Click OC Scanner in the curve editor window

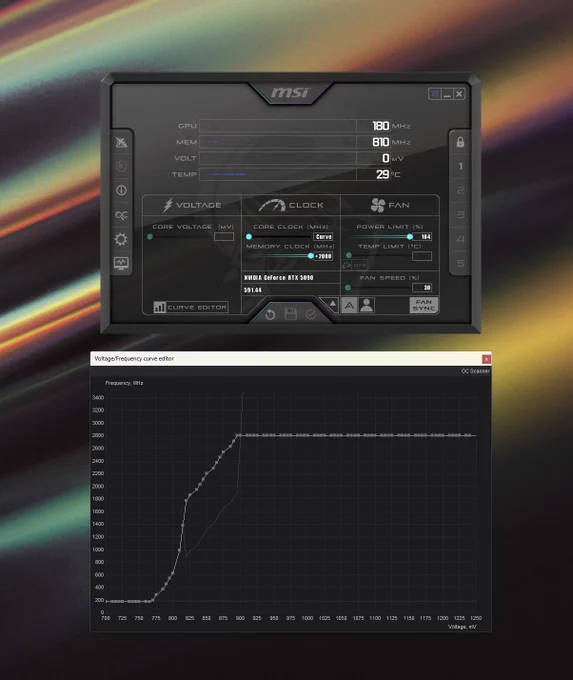click(x=475, y=371)
